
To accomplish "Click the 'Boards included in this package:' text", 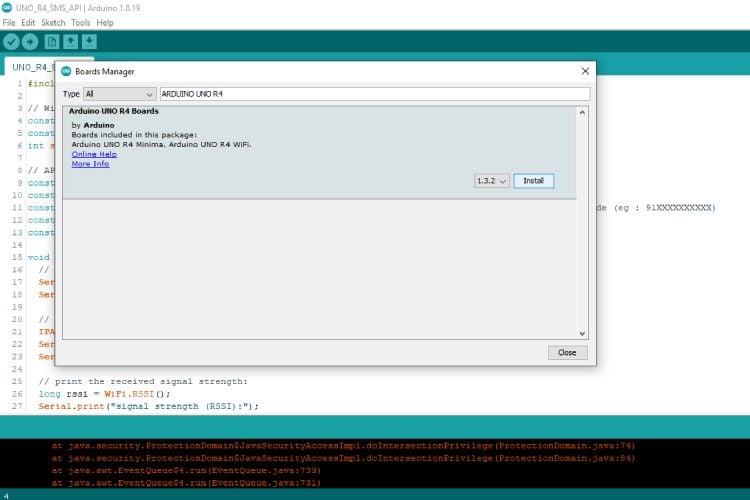I will tap(134, 135).
